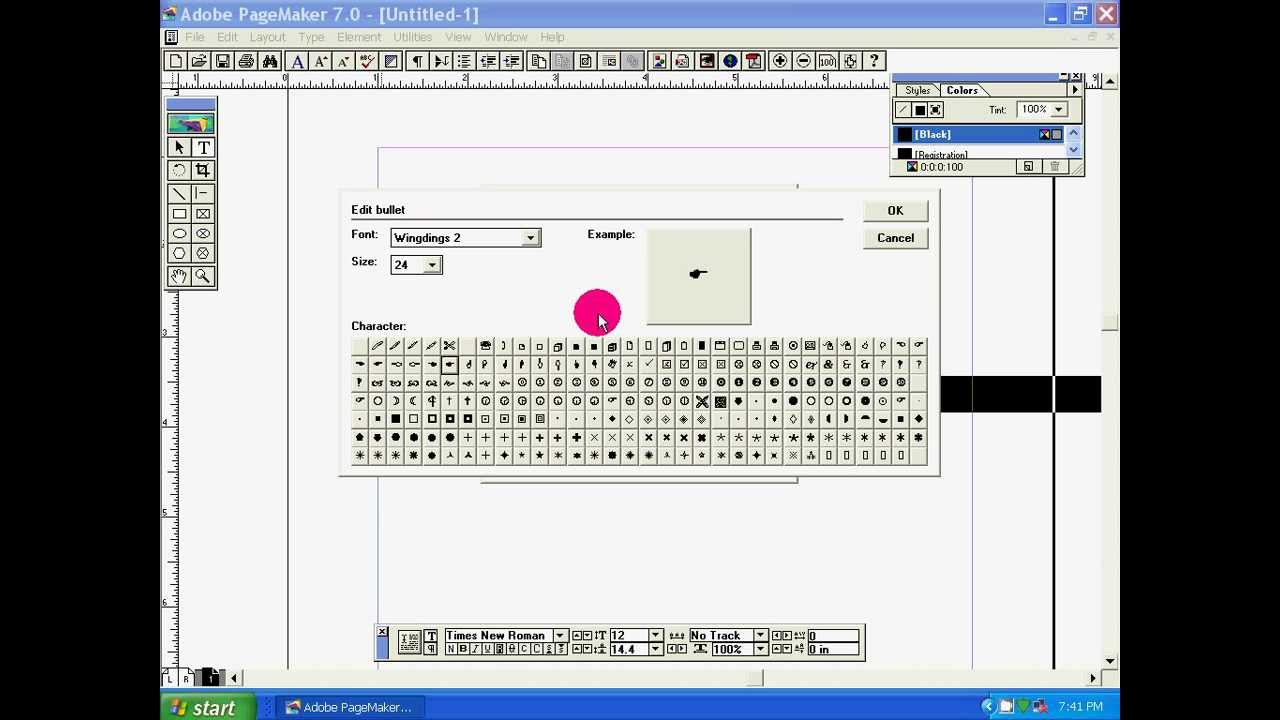
Task: Switch control palette to paragraph view
Action: coord(431,649)
